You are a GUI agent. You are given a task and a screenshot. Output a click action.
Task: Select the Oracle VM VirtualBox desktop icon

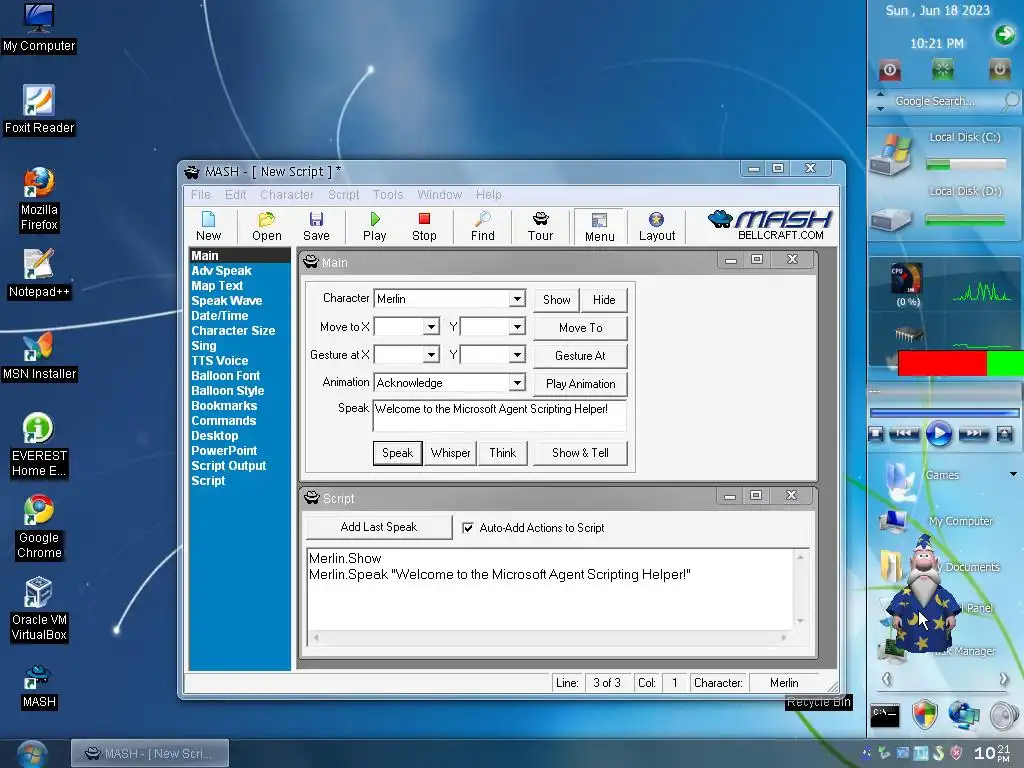tap(39, 609)
